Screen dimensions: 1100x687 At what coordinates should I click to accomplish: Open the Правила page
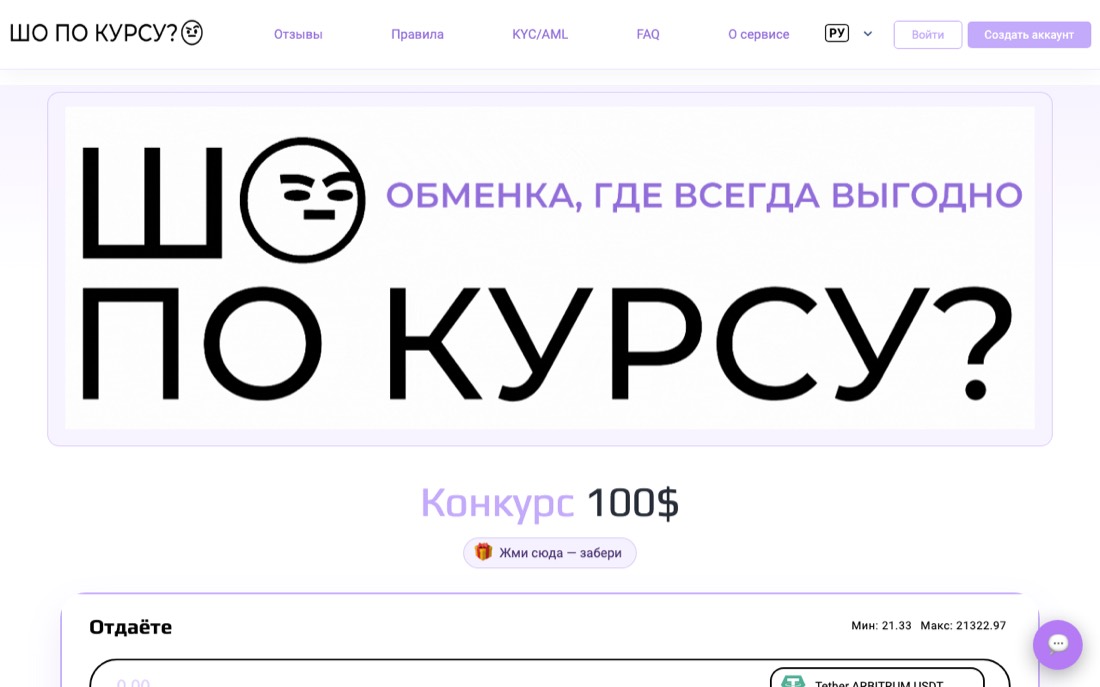[x=417, y=34]
